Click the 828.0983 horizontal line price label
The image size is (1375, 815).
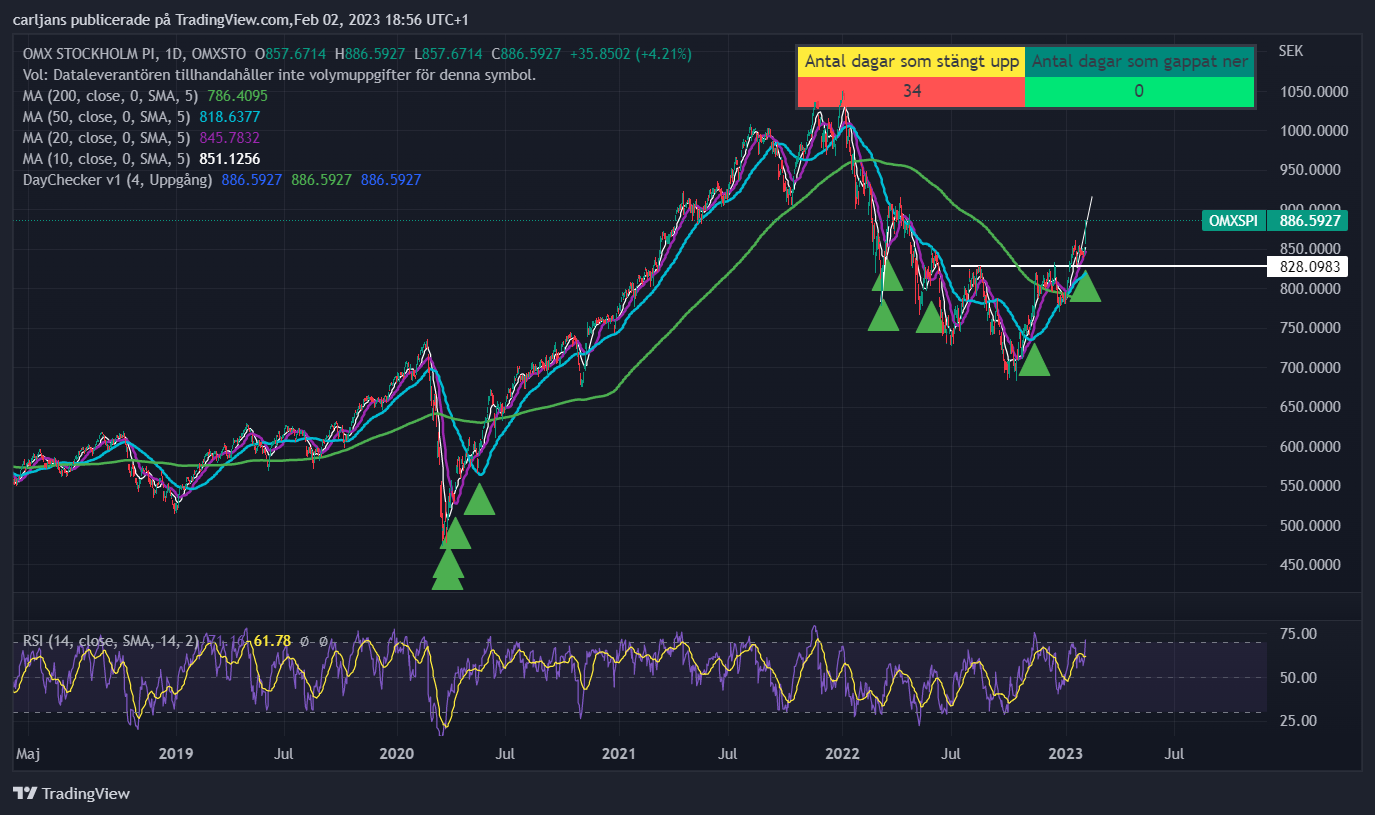[x=1307, y=267]
